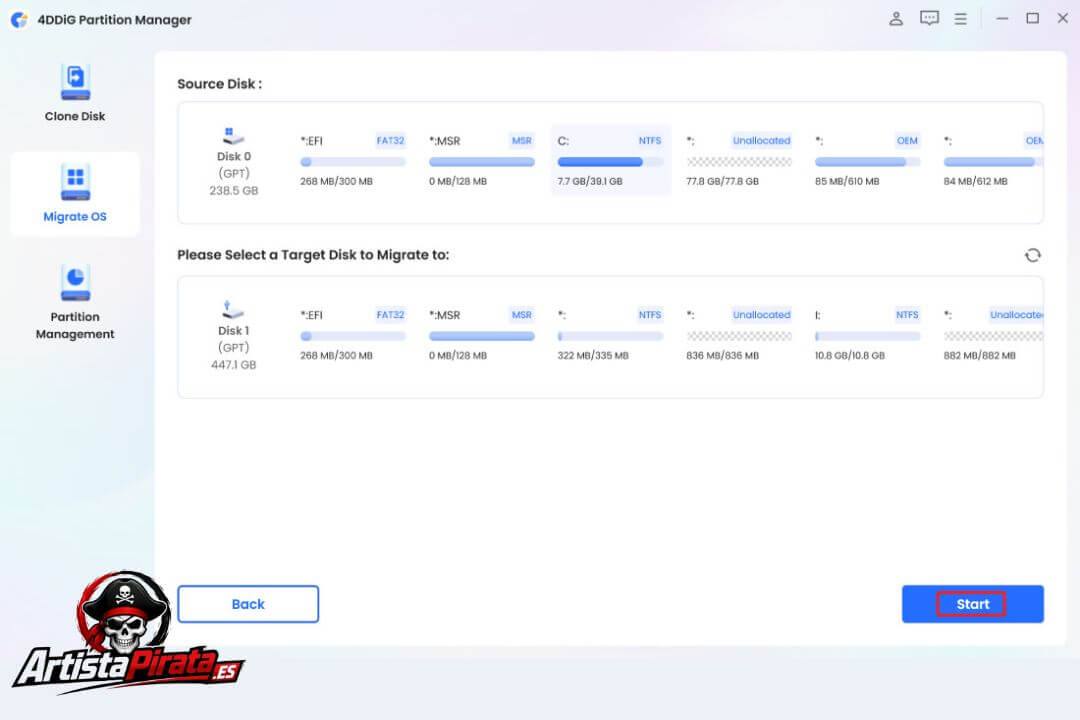Viewport: 1080px width, 720px height.
Task: Select the Migrate OS sidebar option
Action: pyautogui.click(x=75, y=194)
